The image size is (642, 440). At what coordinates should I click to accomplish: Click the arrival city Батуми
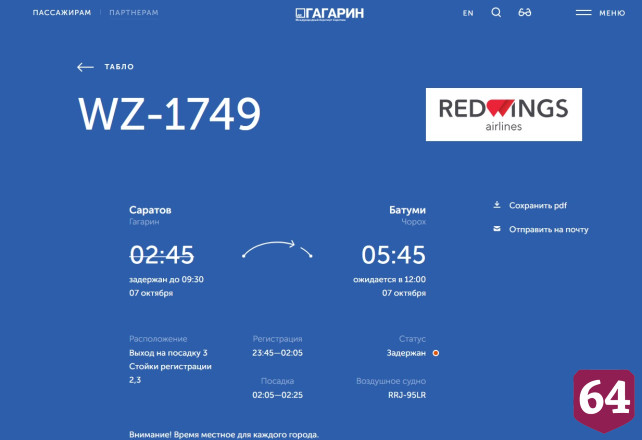click(x=407, y=210)
